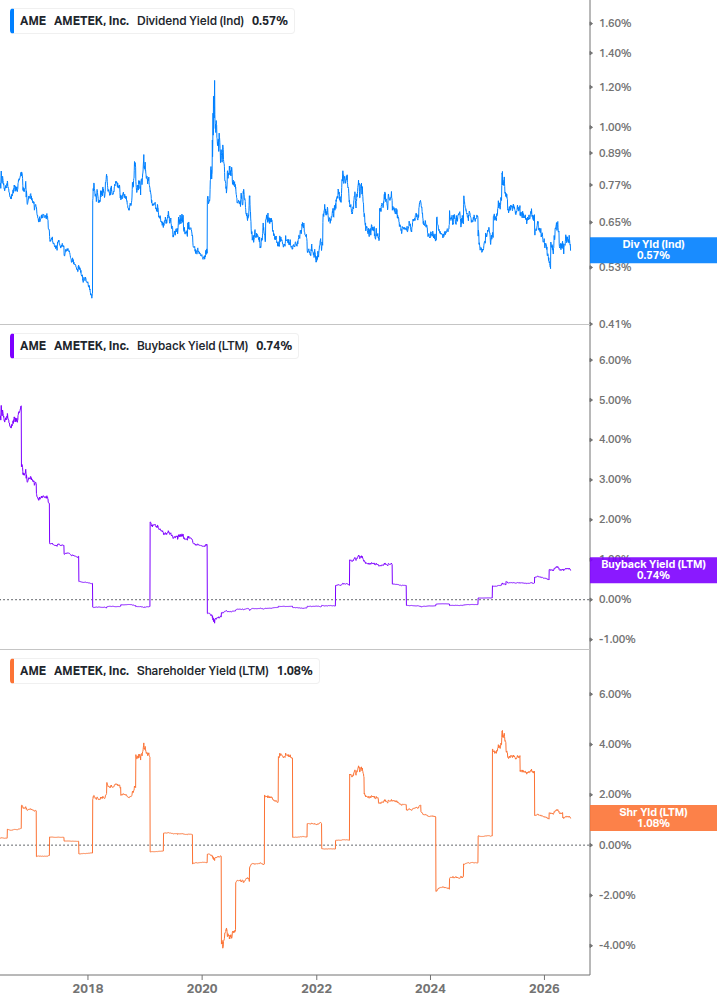Viewport: 717px width, 1005px height.
Task: Click the purple color bar of Buyback Yield legend
Action: pos(12,346)
